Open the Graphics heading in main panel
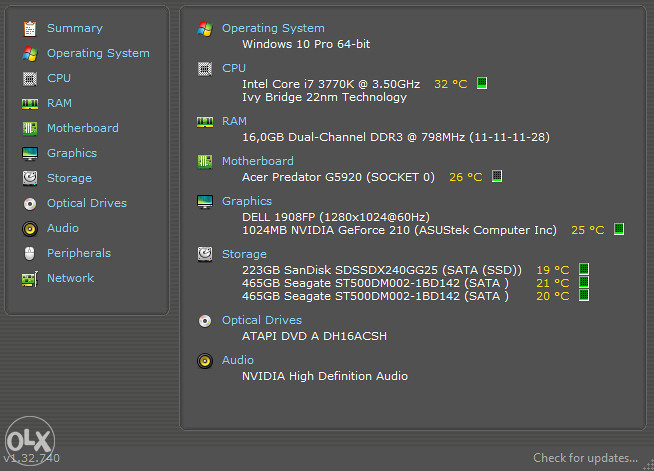Image resolution: width=654 pixels, height=471 pixels. (247, 201)
